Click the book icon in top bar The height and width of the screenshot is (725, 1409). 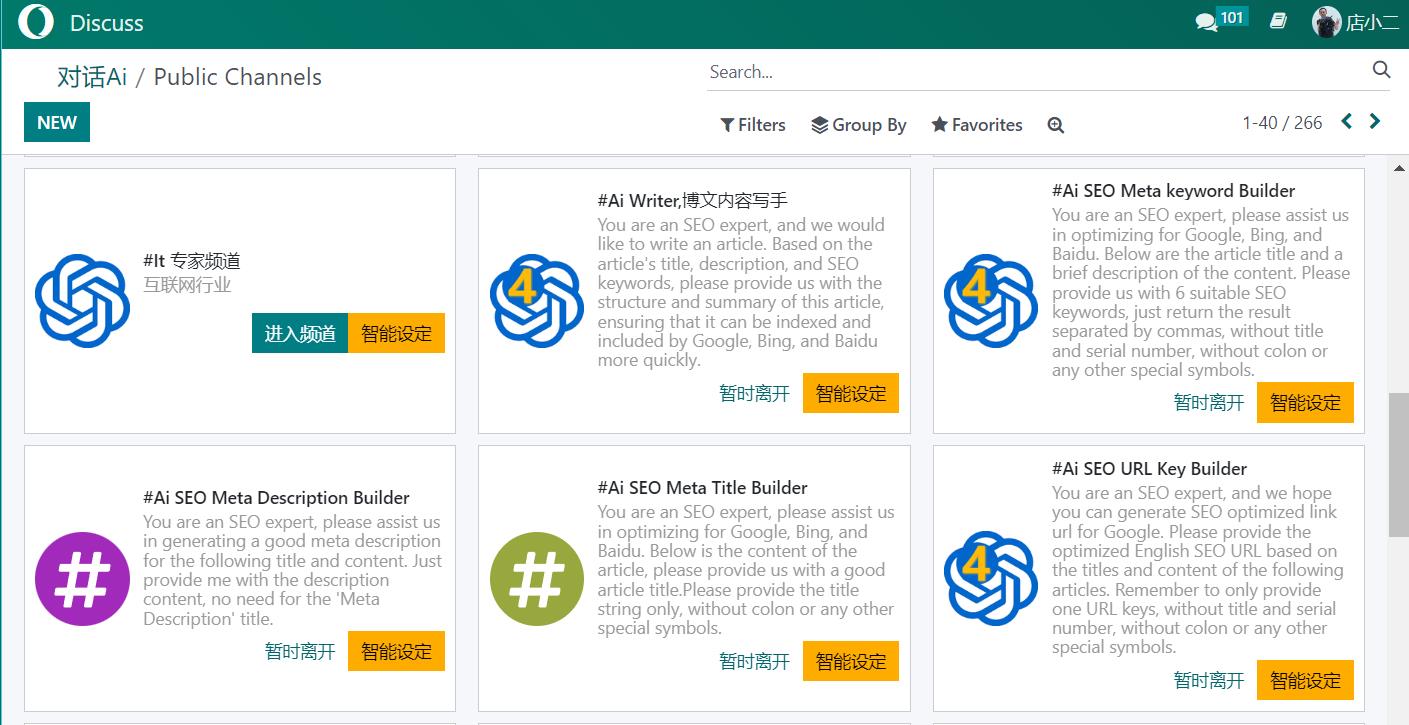point(1278,21)
